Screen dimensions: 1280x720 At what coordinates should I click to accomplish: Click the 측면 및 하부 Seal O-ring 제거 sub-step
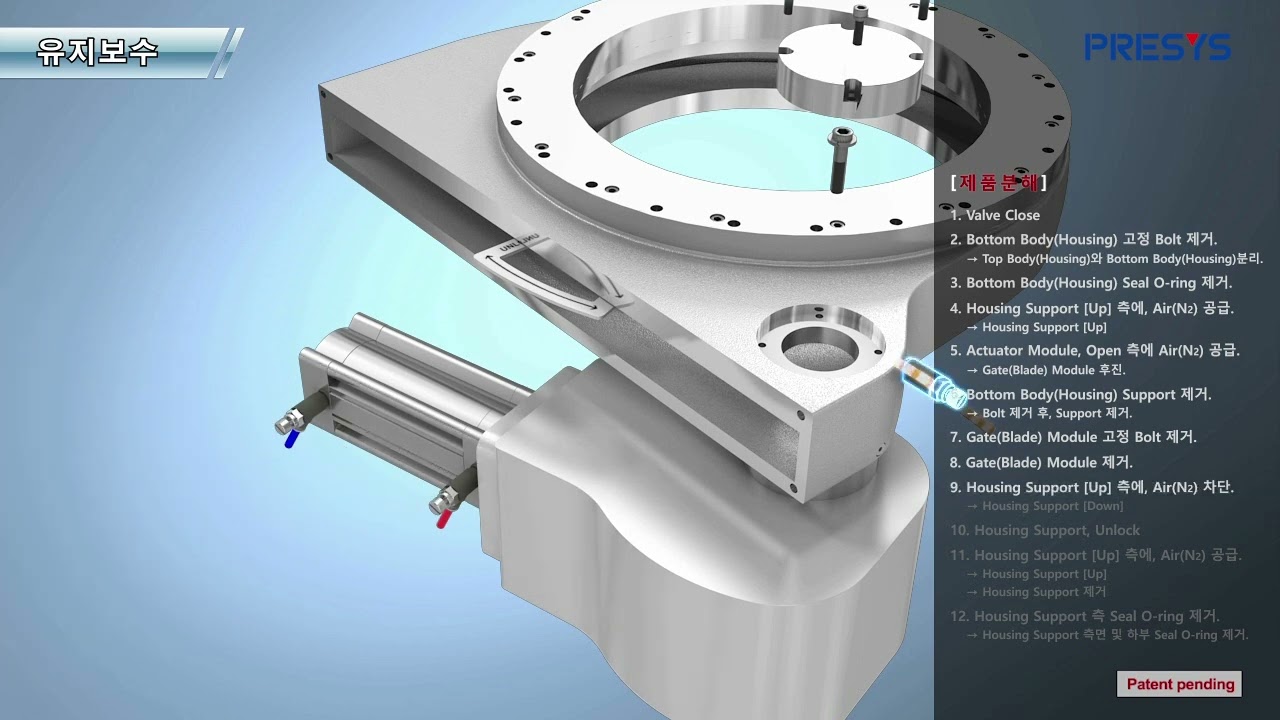pyautogui.click(x=1108, y=635)
